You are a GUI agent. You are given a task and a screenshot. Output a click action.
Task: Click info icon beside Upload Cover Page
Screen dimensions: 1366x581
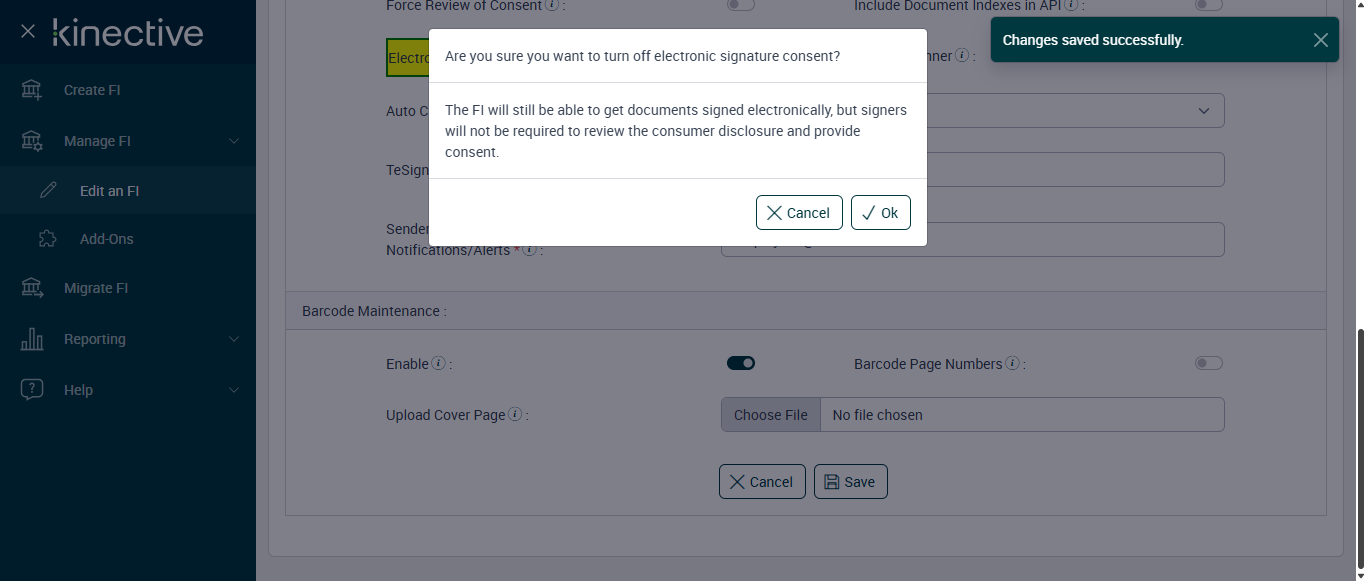coord(515,415)
